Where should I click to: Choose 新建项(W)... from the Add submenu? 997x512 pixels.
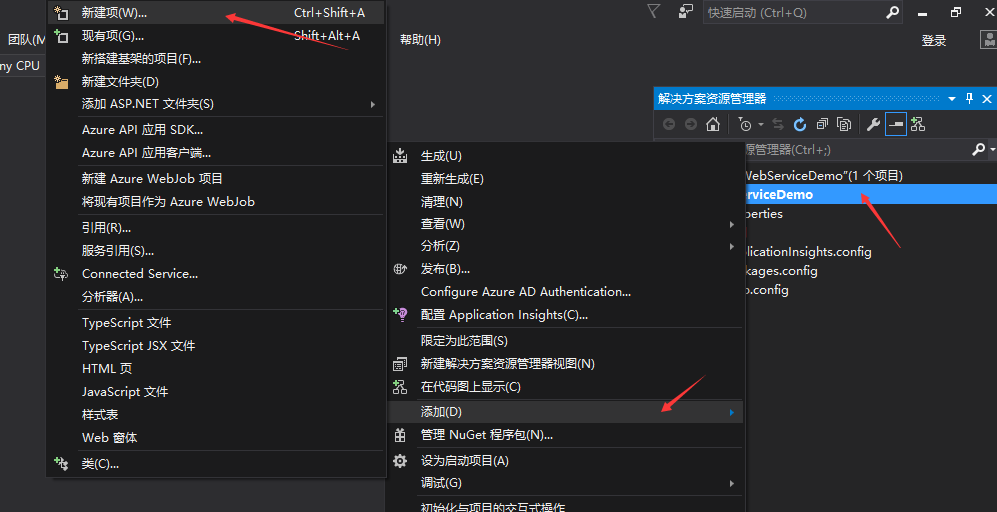click(x=216, y=13)
